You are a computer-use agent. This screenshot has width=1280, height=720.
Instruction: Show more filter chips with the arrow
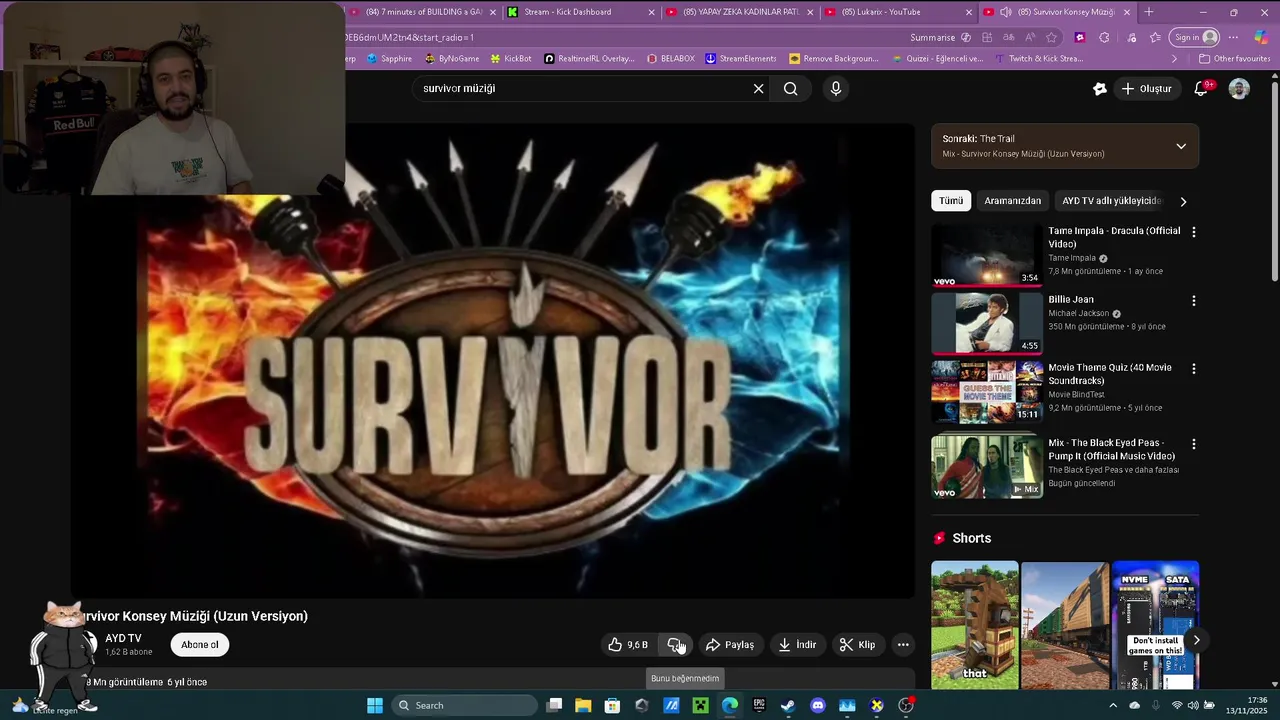click(1183, 201)
